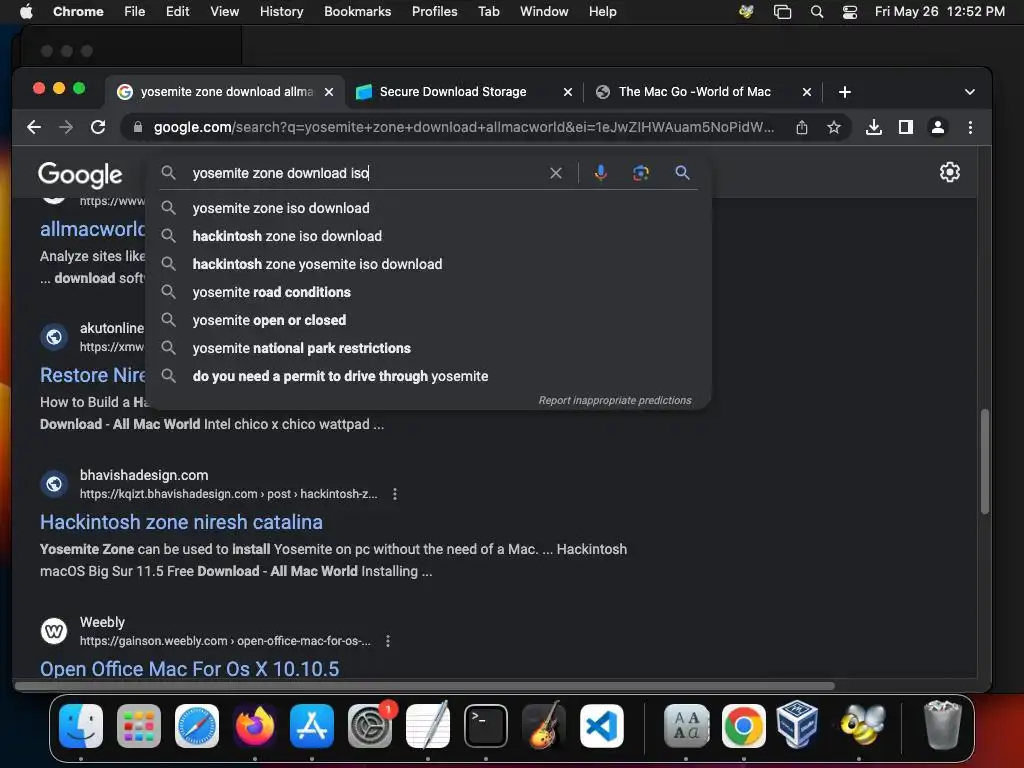This screenshot has width=1024, height=768.
Task: Choose the permit to drive through yosemite suggestion
Action: point(428,377)
